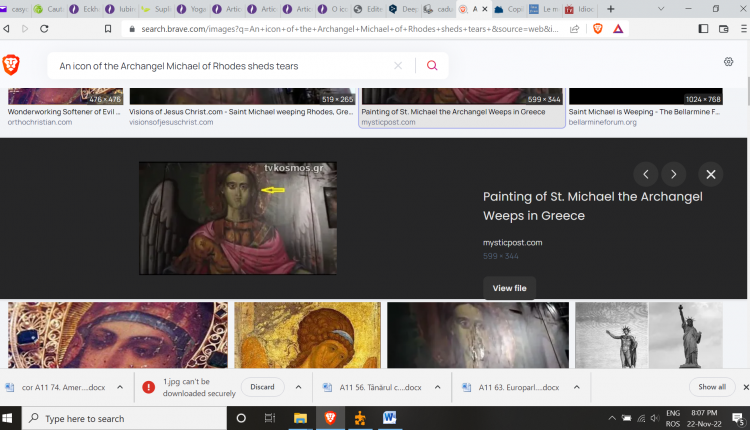
Task: Click the search query input field
Action: [220, 66]
